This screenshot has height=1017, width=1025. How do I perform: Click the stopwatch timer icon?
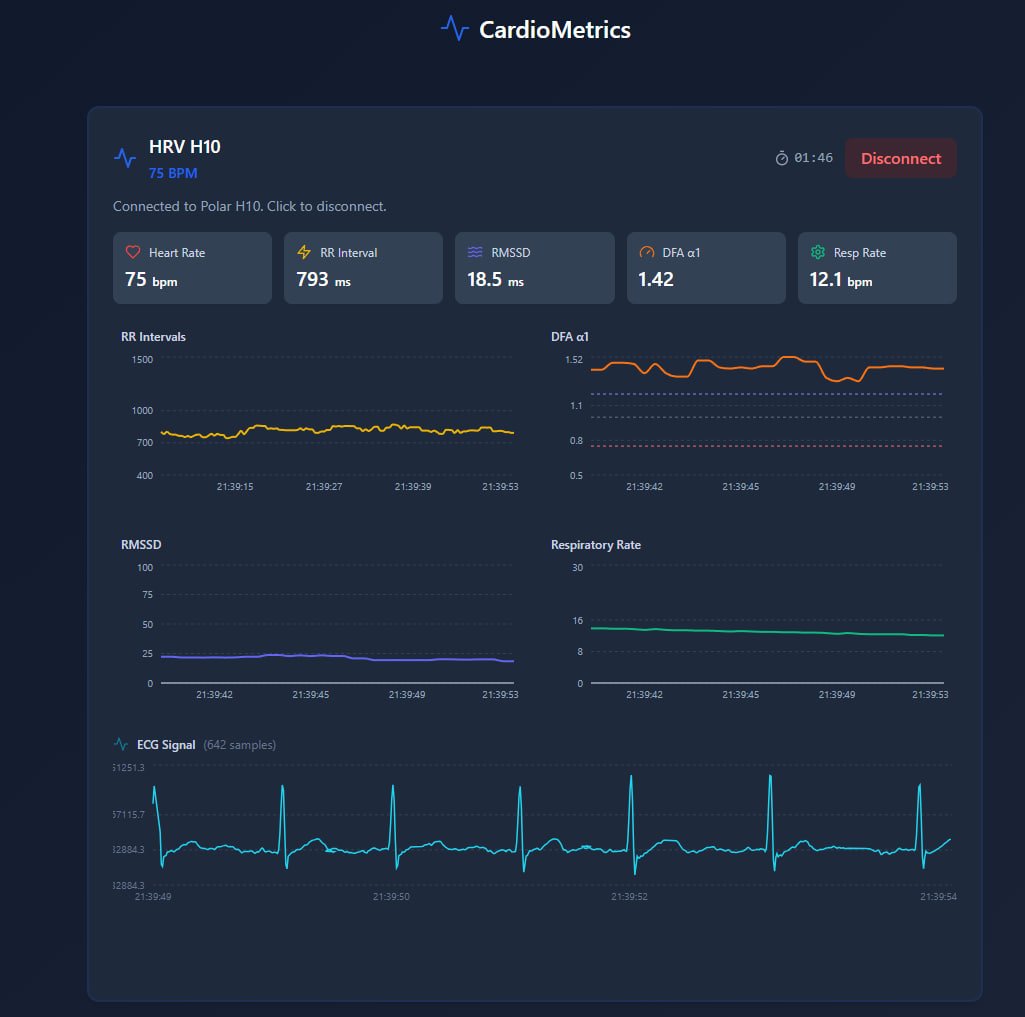coord(781,158)
